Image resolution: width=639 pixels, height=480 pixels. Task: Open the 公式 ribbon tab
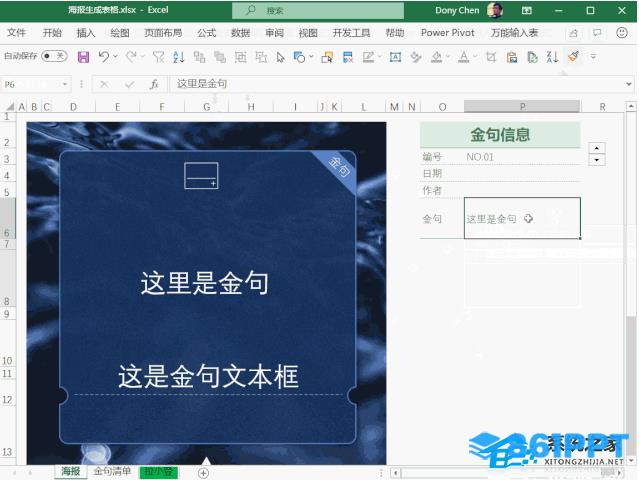(207, 33)
